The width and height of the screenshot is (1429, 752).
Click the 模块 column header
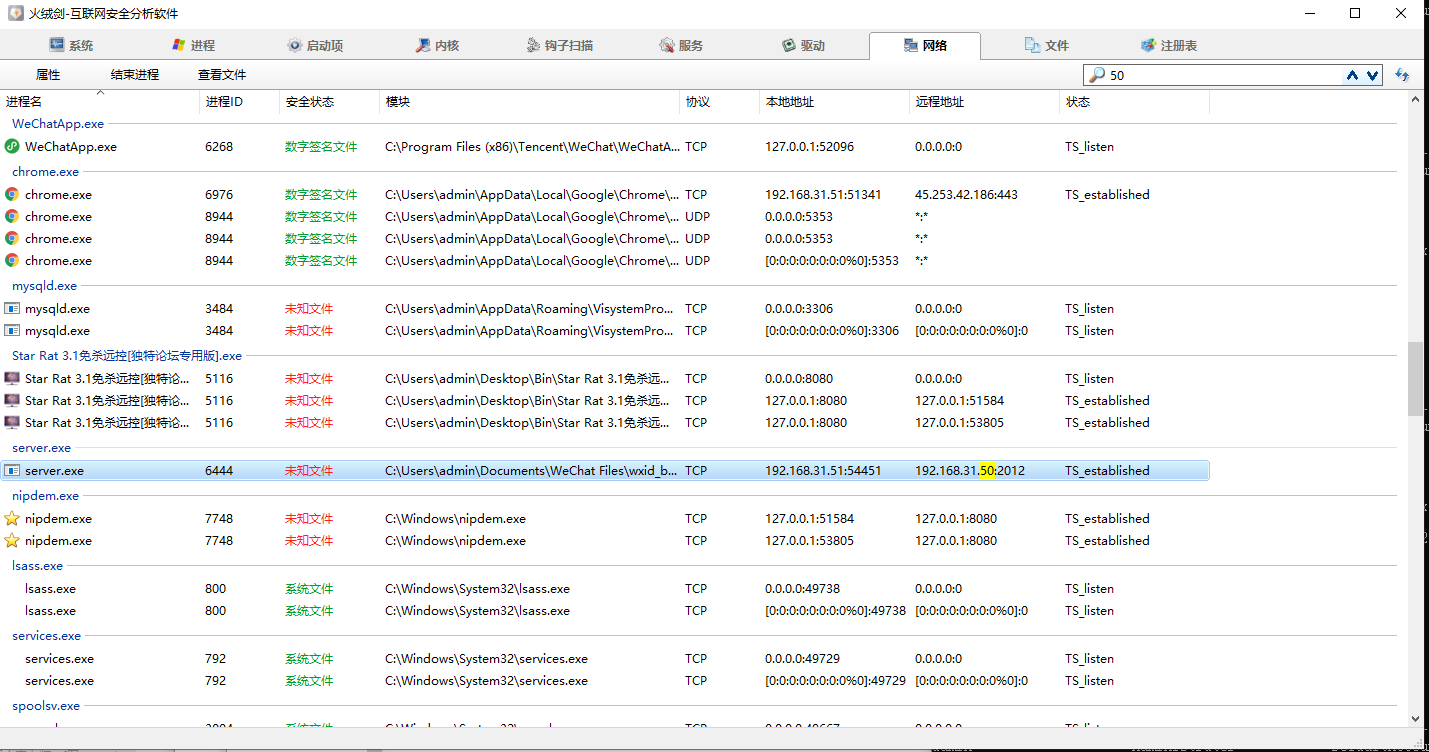[x=530, y=102]
